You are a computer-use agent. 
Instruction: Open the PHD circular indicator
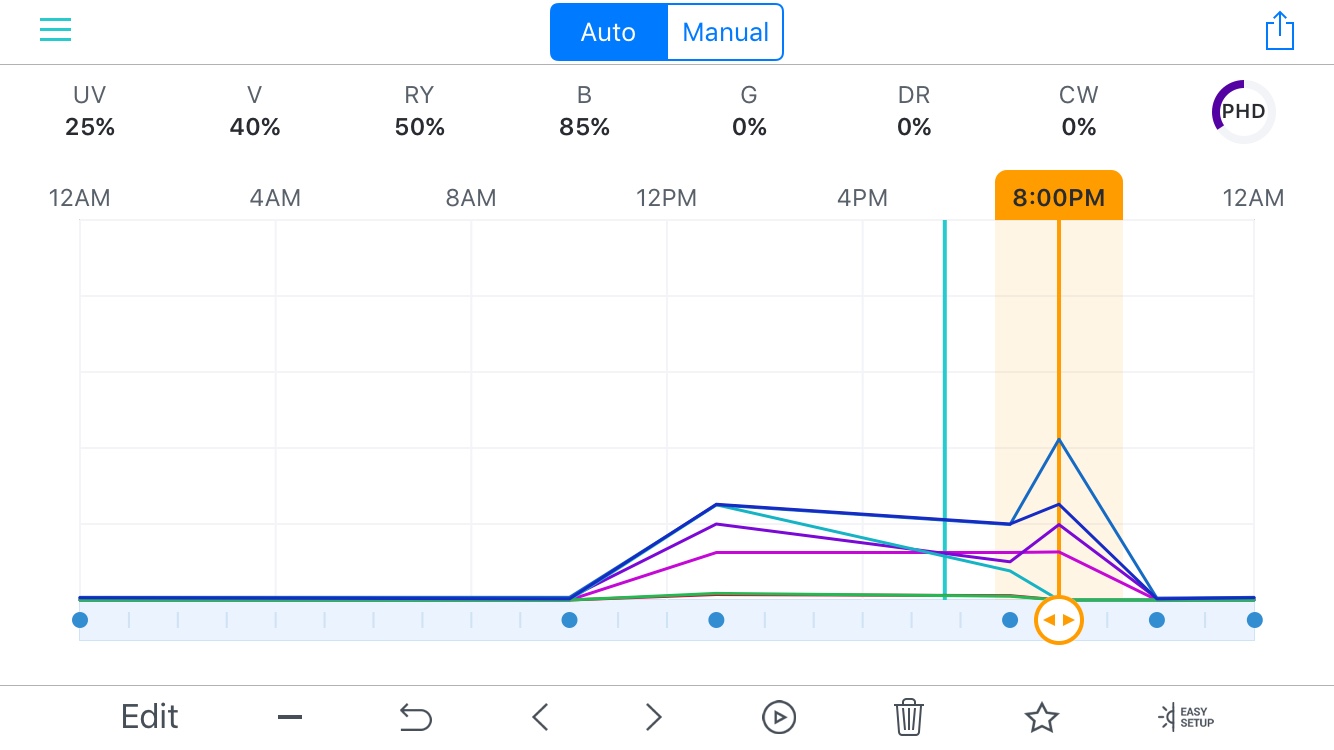tap(1243, 112)
